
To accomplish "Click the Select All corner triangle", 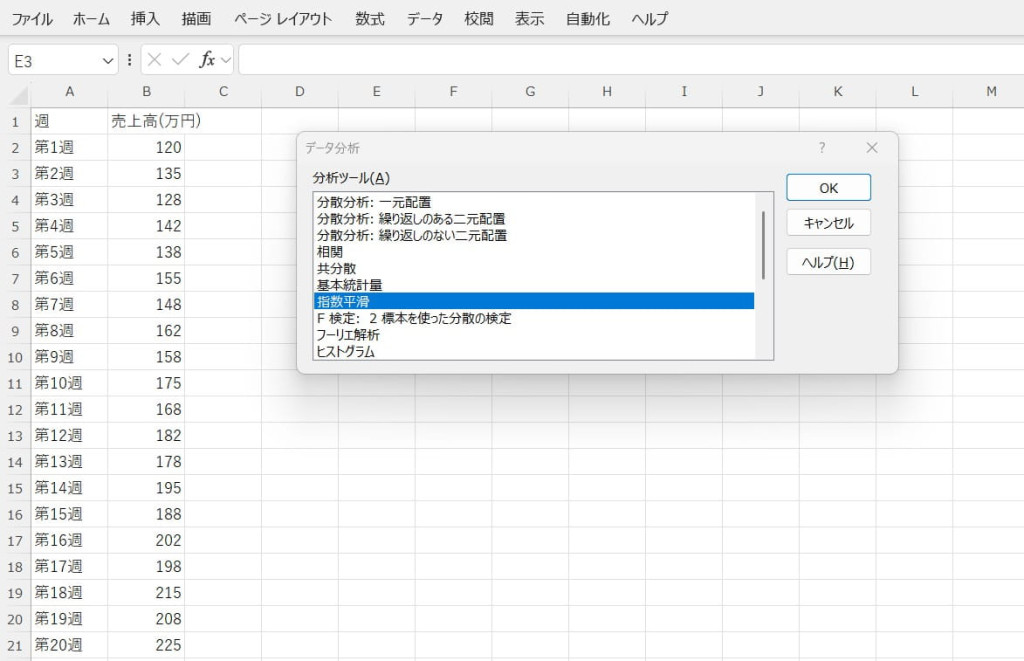I will click(x=19, y=94).
